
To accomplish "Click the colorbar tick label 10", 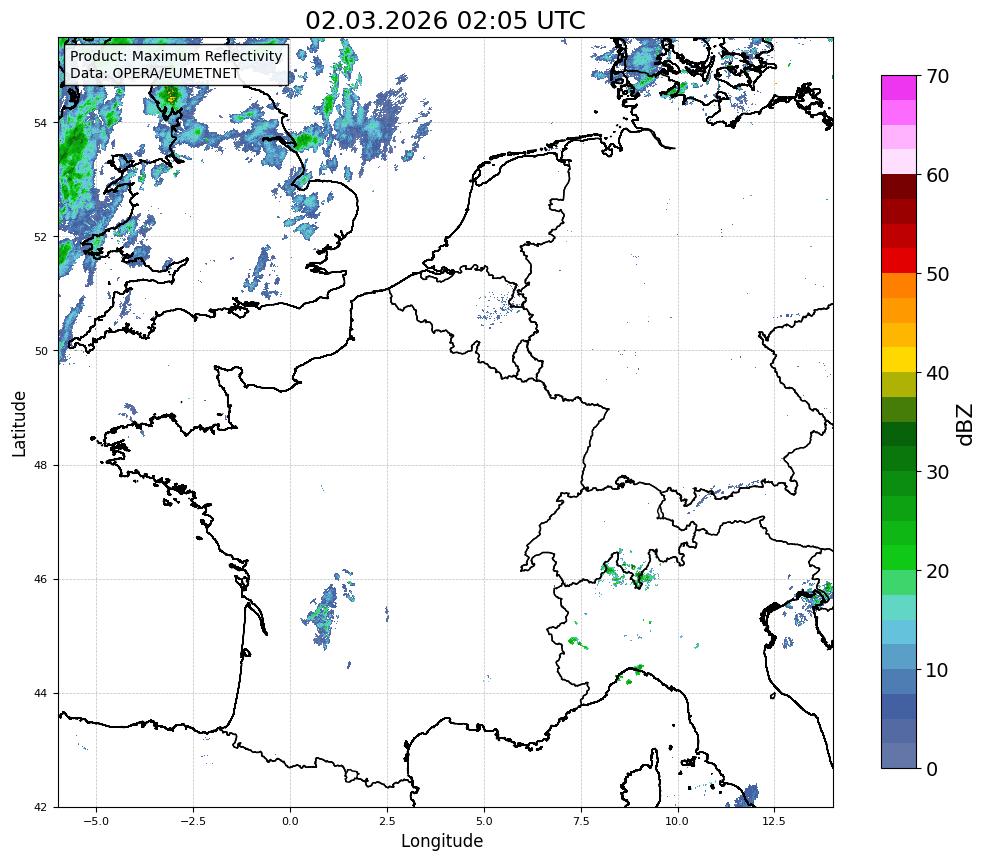I will click(x=937, y=670).
